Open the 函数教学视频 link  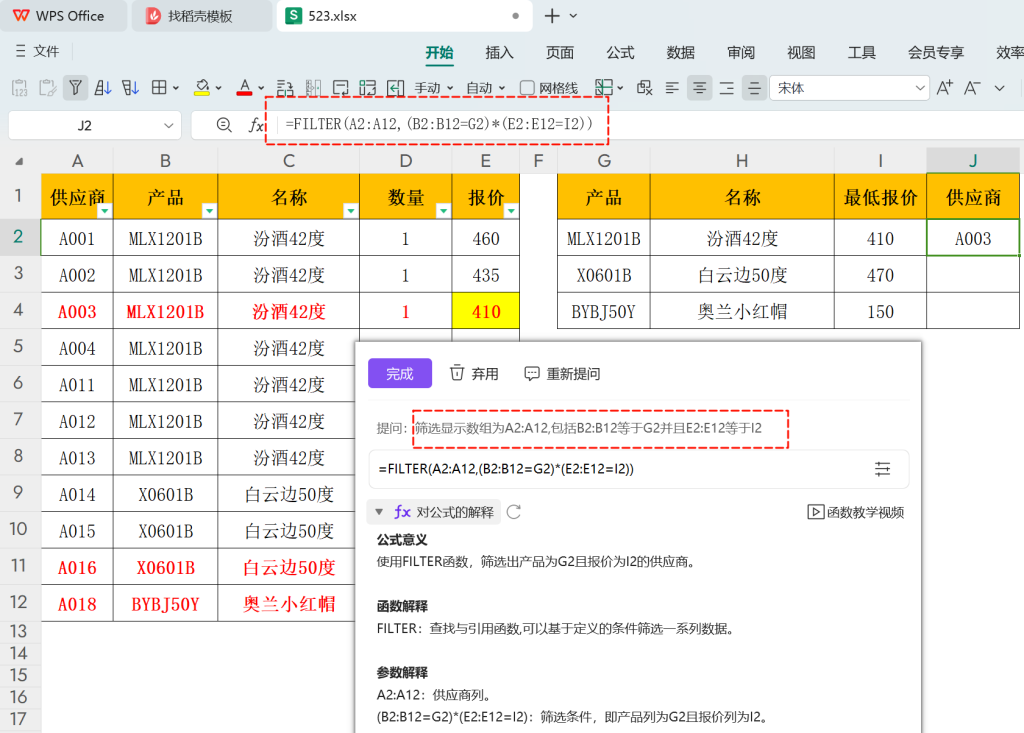[856, 512]
